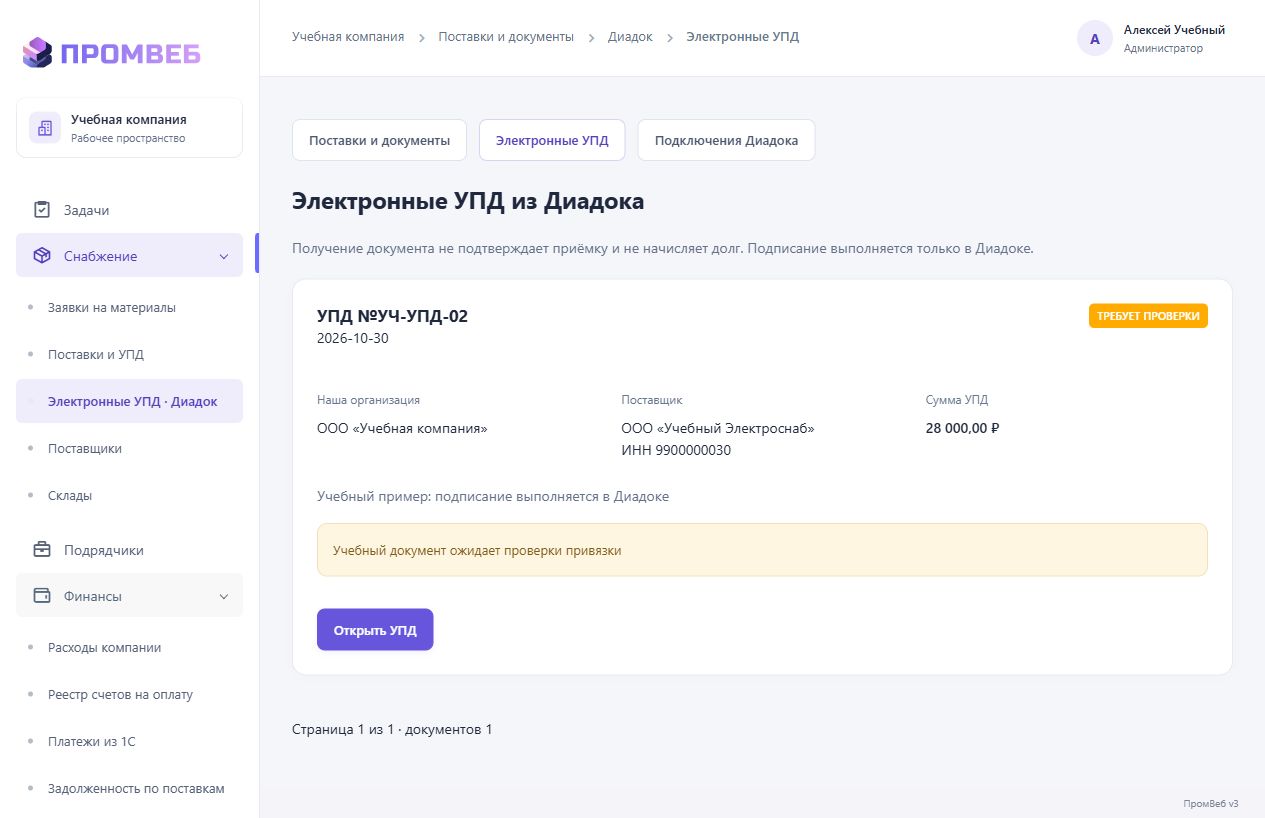
Task: Follow the Учебная компания breadcrumb link
Action: 348,37
